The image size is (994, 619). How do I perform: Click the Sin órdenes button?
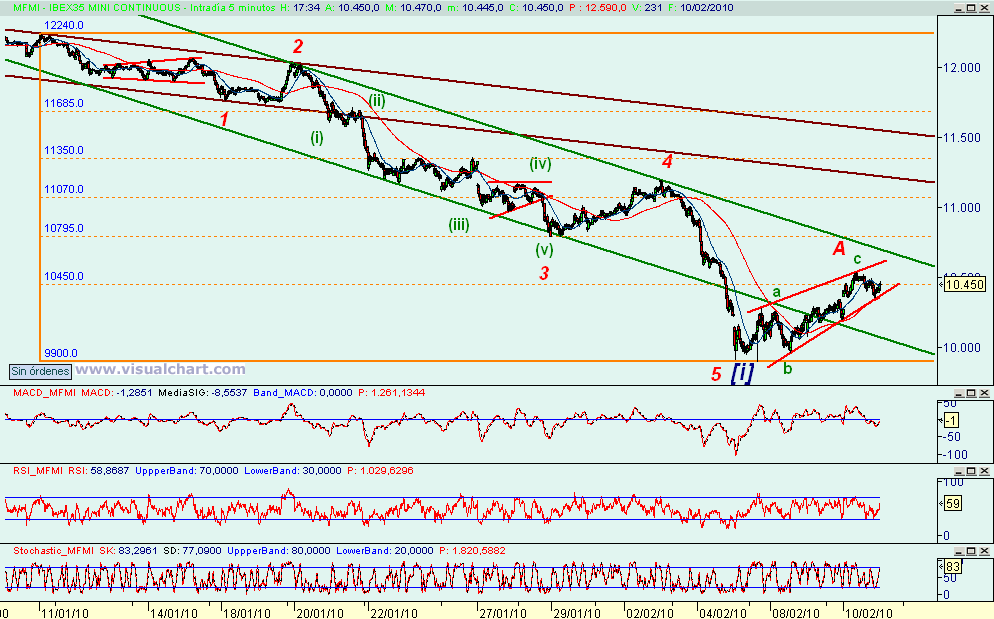[39, 371]
